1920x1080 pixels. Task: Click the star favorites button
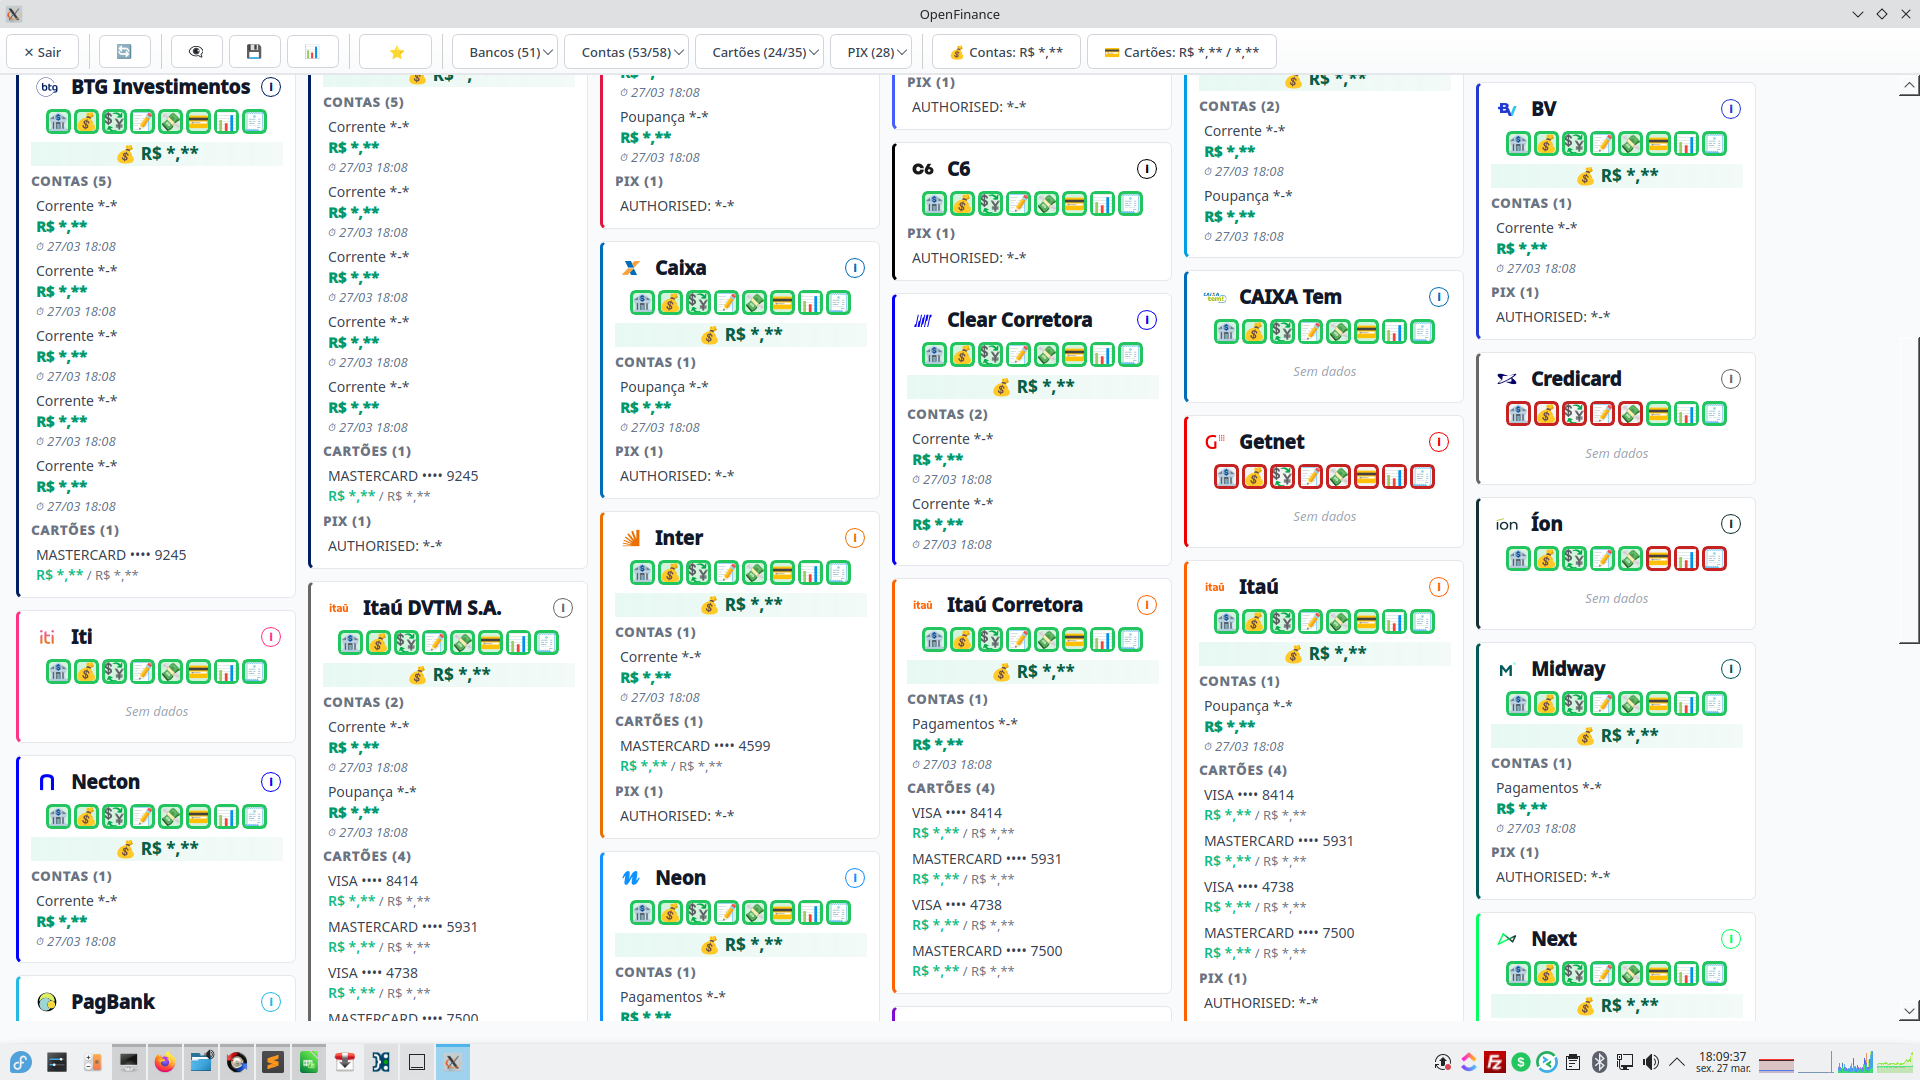tap(396, 52)
